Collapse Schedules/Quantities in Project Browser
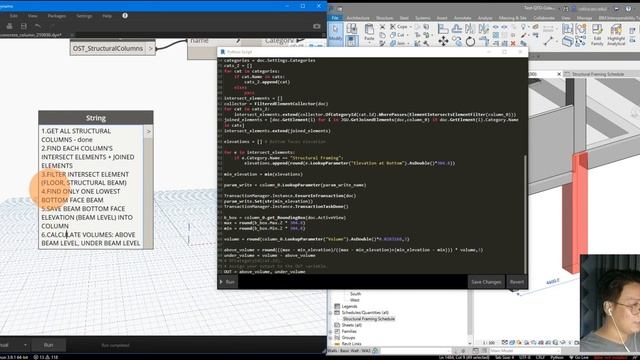 331,313
